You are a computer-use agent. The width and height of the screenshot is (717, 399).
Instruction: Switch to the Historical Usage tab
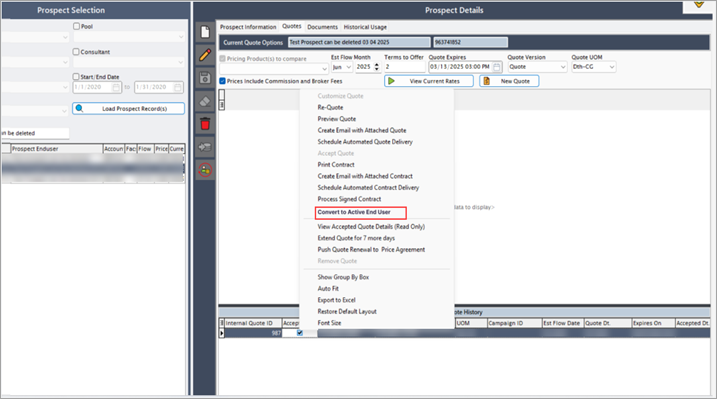point(365,27)
